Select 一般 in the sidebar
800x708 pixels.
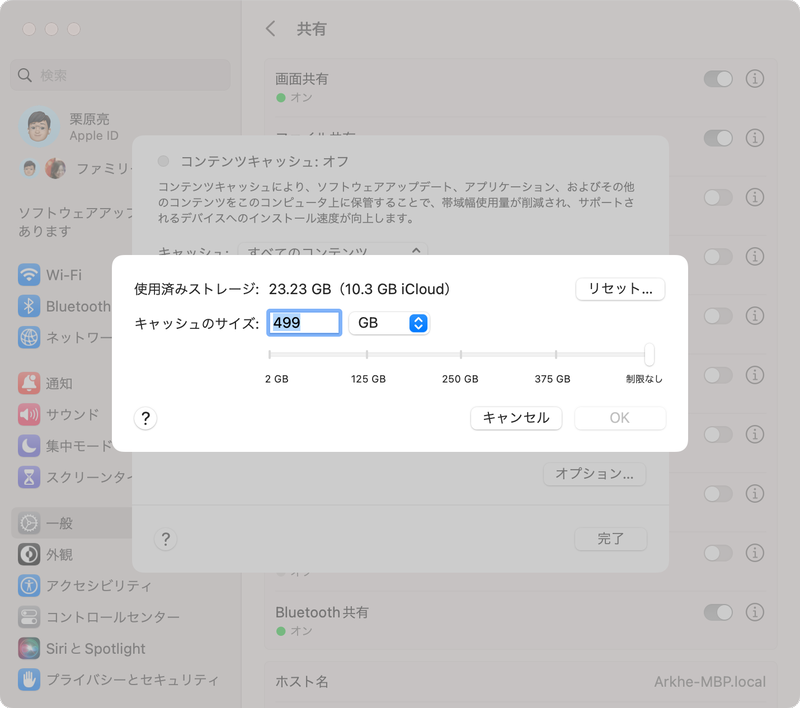pos(60,523)
